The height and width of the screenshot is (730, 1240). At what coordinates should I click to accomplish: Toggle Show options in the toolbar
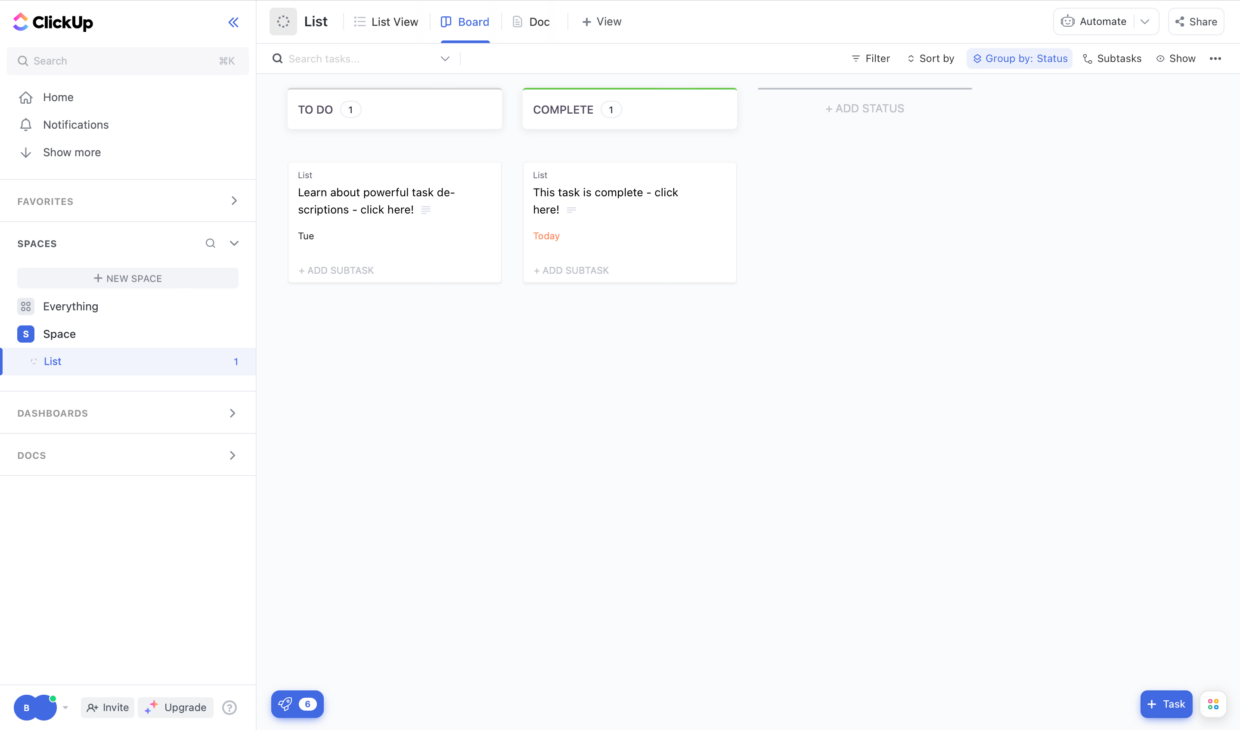[x=1175, y=58]
